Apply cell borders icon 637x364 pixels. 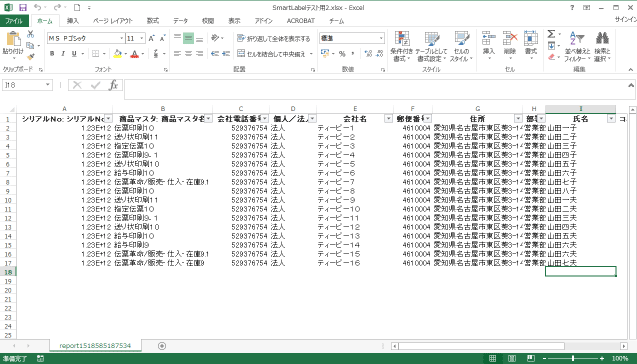pos(95,54)
